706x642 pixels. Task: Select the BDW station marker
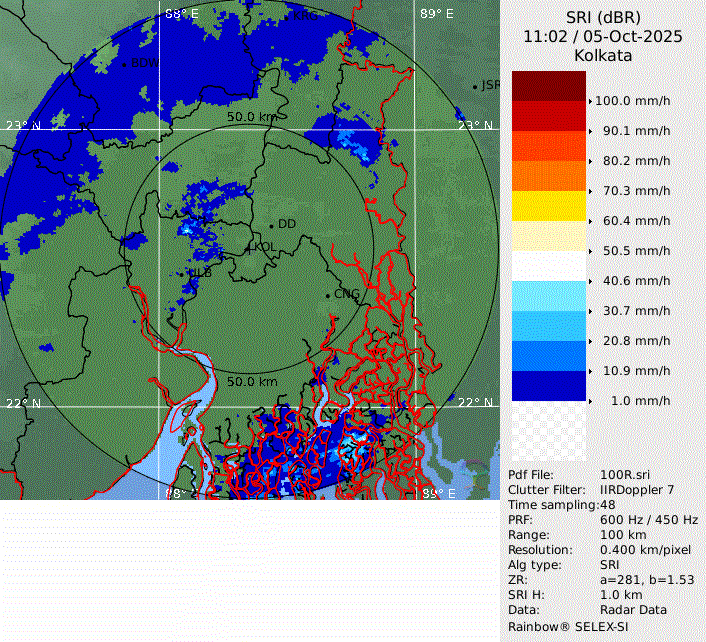[124, 64]
